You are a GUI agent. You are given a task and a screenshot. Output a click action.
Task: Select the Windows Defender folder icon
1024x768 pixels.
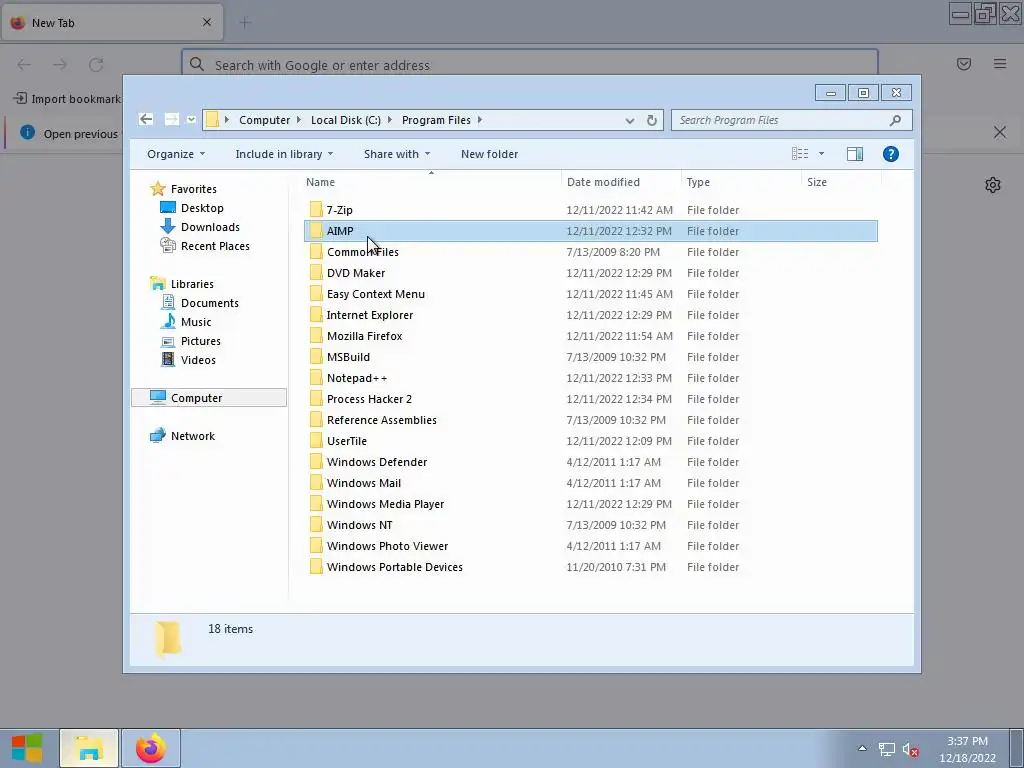pyautogui.click(x=316, y=462)
